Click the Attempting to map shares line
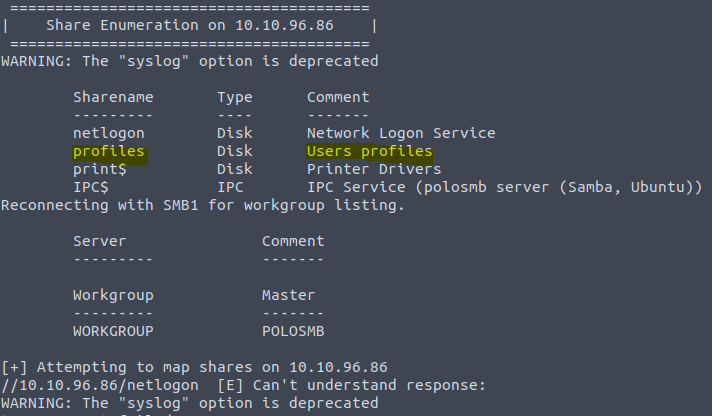Screen dimensions: 712x416 [194, 367]
